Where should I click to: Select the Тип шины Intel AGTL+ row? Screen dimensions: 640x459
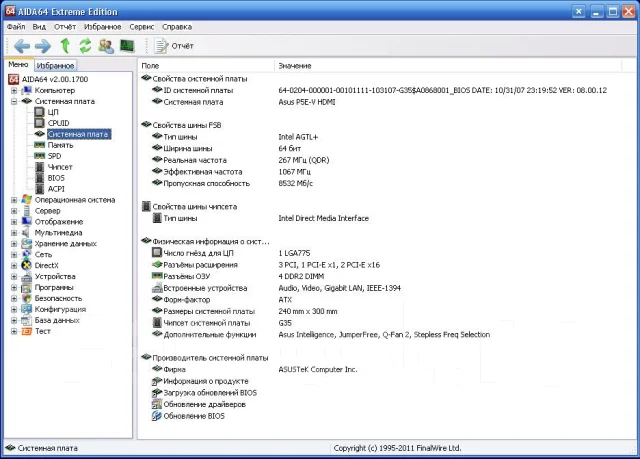[235, 137]
